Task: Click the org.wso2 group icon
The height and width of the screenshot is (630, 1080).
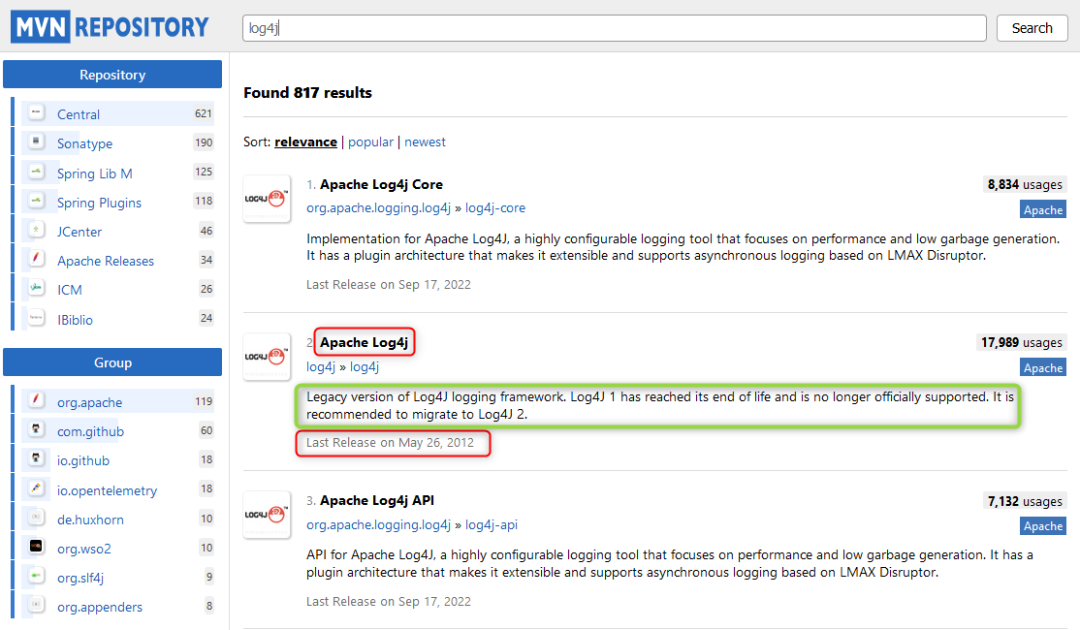Action: tap(37, 547)
